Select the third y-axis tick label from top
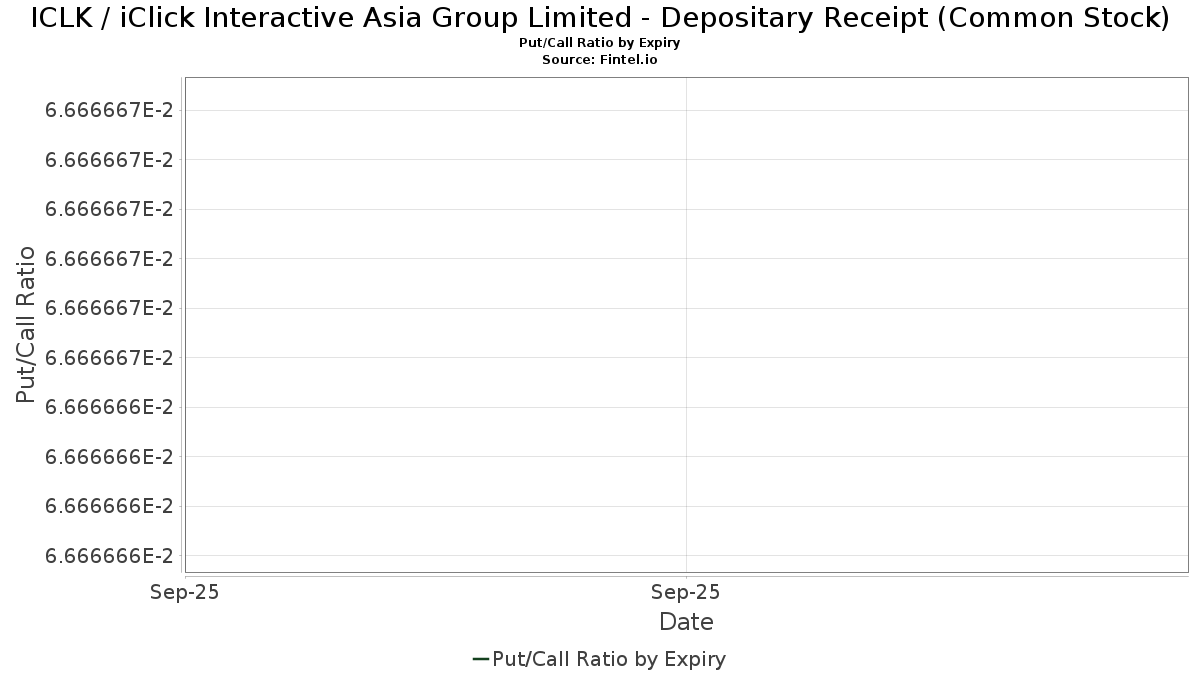 click(x=109, y=209)
